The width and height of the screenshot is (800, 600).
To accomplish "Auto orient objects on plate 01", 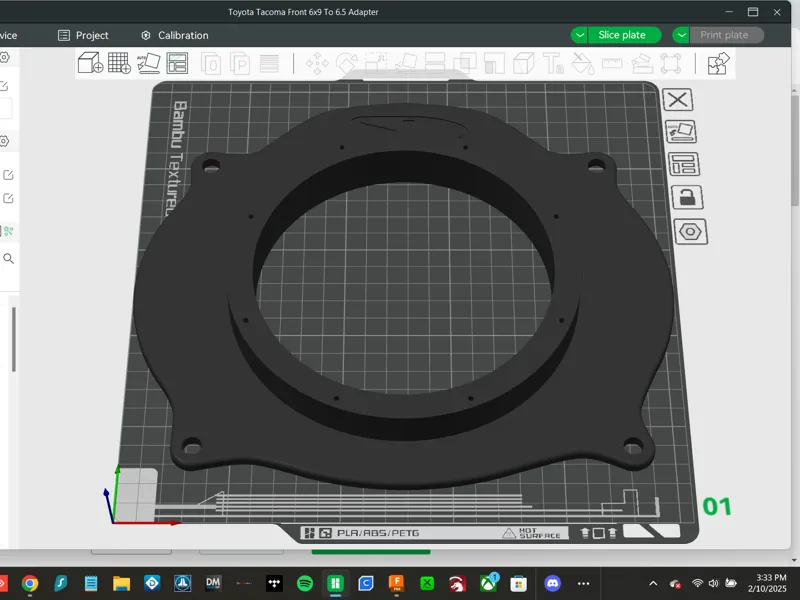I will [x=681, y=132].
